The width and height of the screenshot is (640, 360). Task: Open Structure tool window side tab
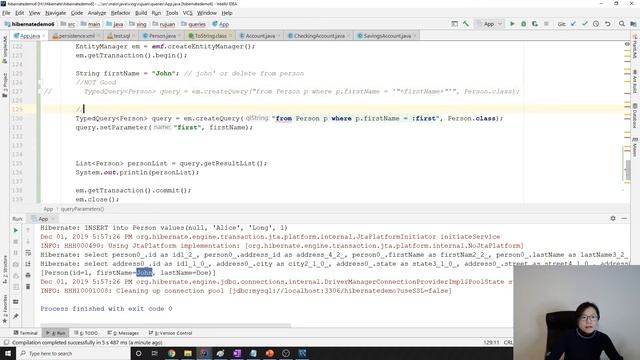point(5,269)
